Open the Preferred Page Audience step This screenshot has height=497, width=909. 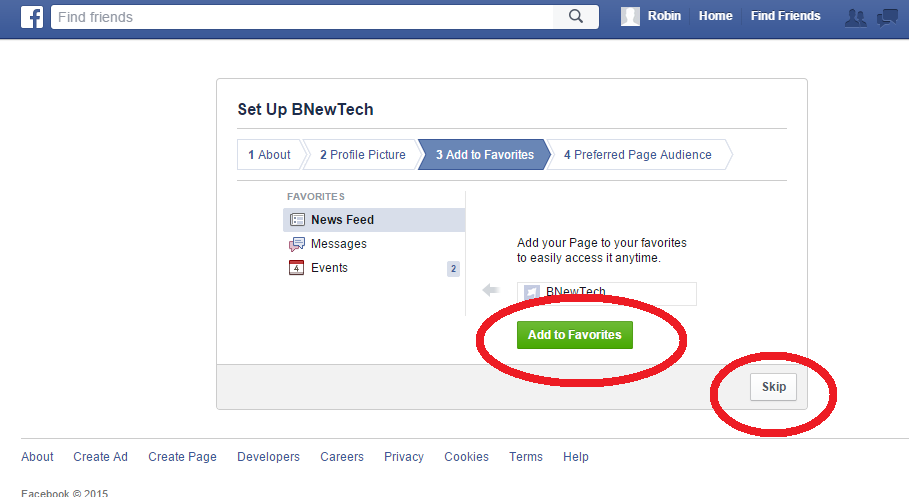tap(638, 155)
